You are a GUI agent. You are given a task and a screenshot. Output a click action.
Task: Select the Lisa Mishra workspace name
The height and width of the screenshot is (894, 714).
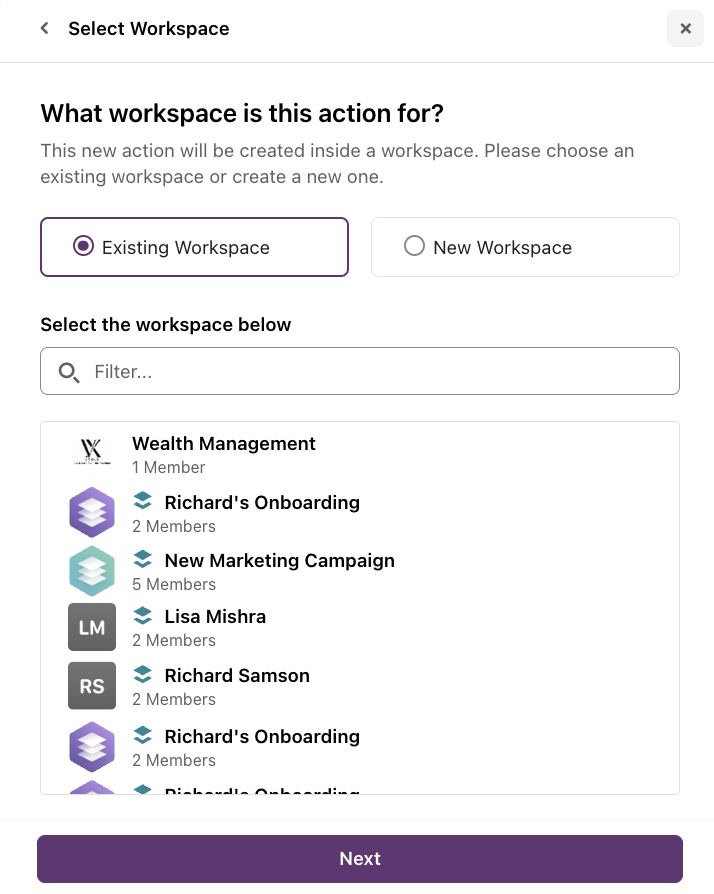[215, 617]
